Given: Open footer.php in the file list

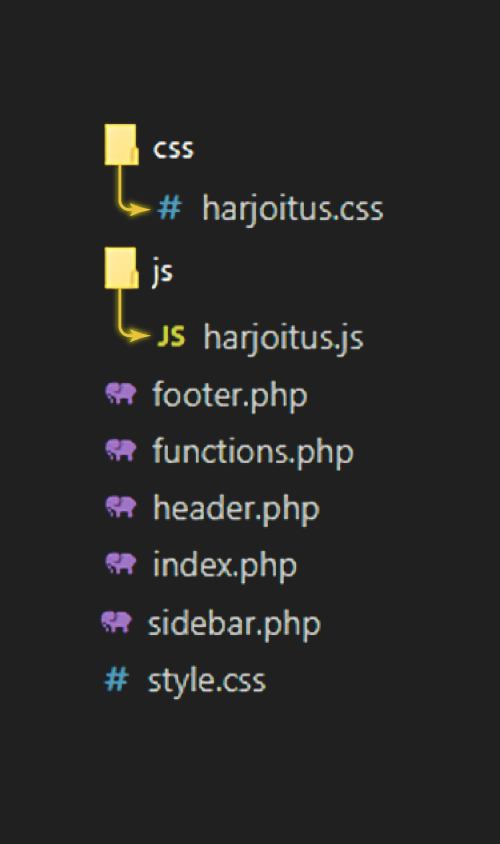Looking at the screenshot, I should click(x=230, y=396).
